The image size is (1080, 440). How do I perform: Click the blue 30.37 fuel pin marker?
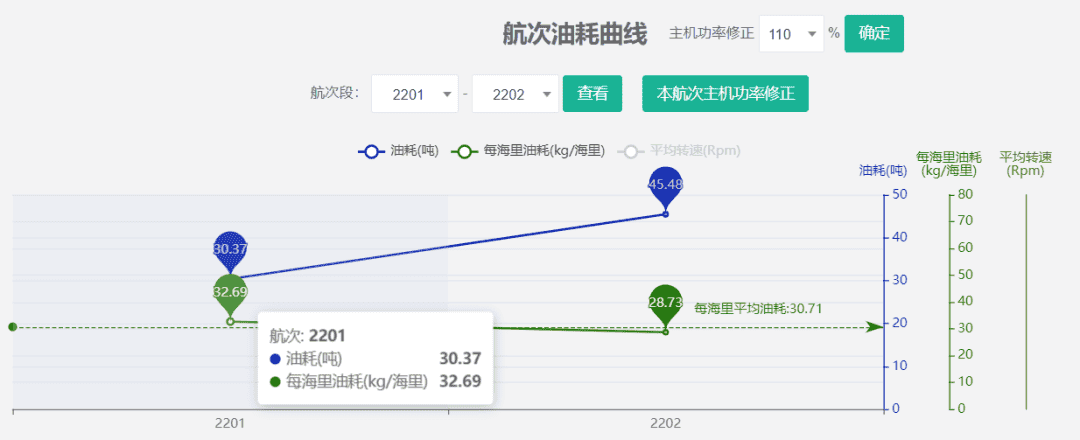tap(230, 250)
